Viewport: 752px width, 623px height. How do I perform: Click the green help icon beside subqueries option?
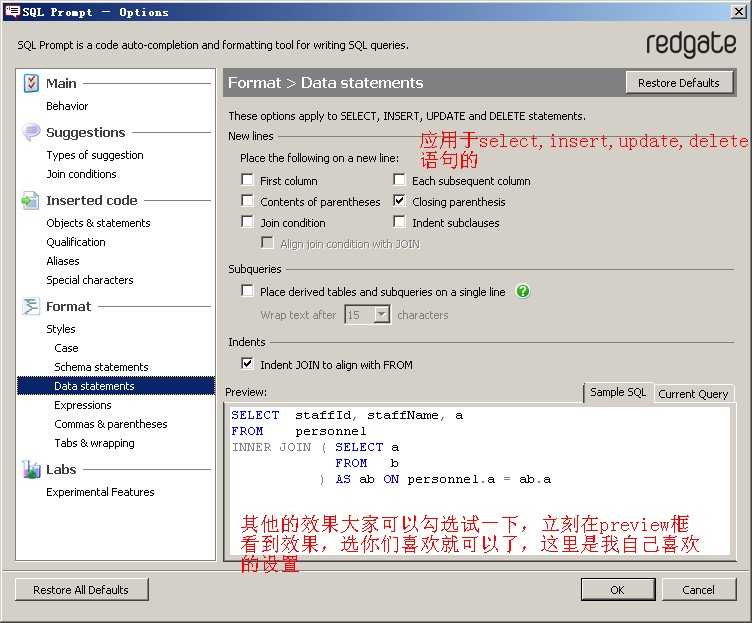click(523, 291)
